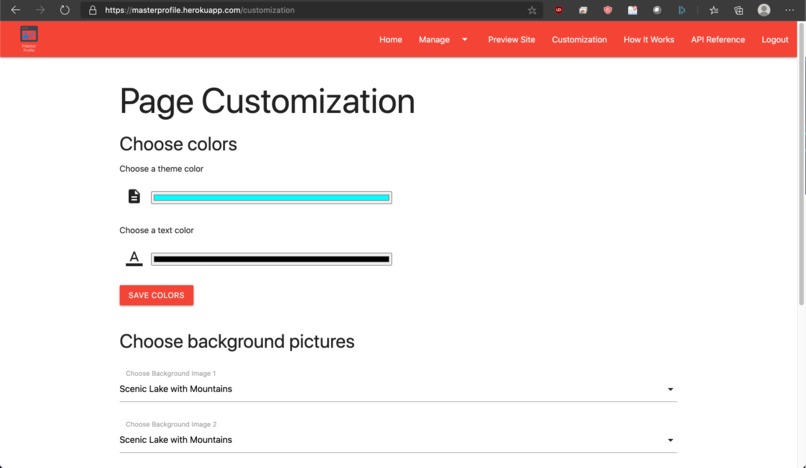The image size is (806, 468).
Task: Open the browser collections icon
Action: point(738,10)
